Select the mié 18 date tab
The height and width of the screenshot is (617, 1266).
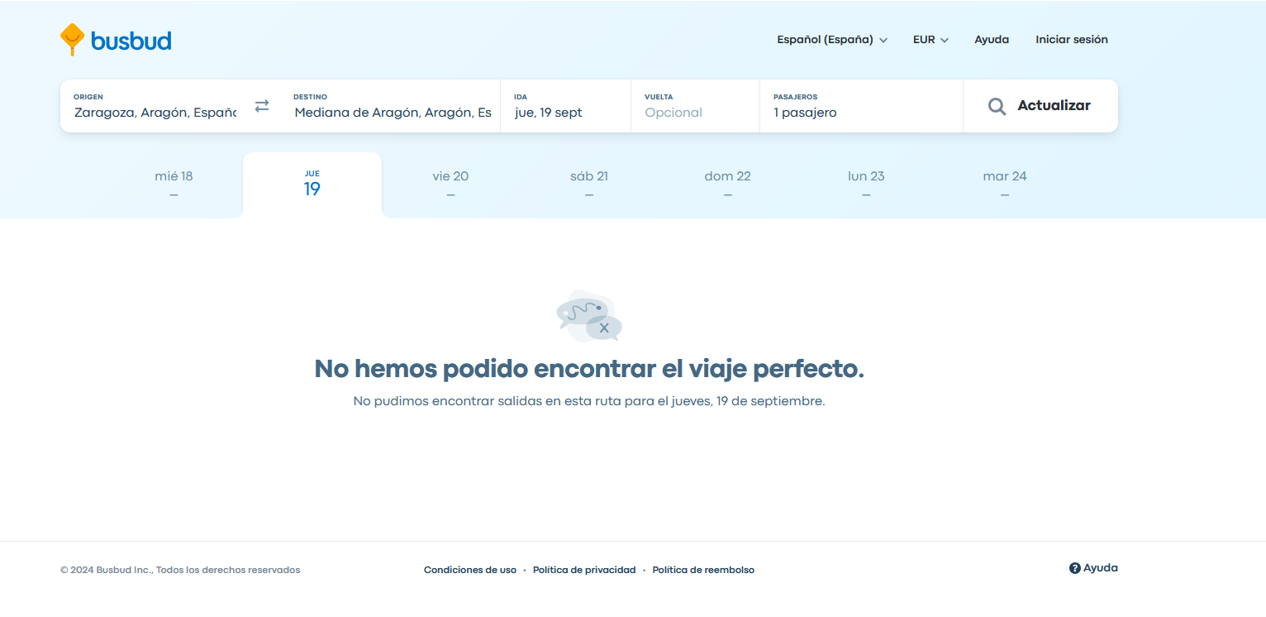[174, 184]
